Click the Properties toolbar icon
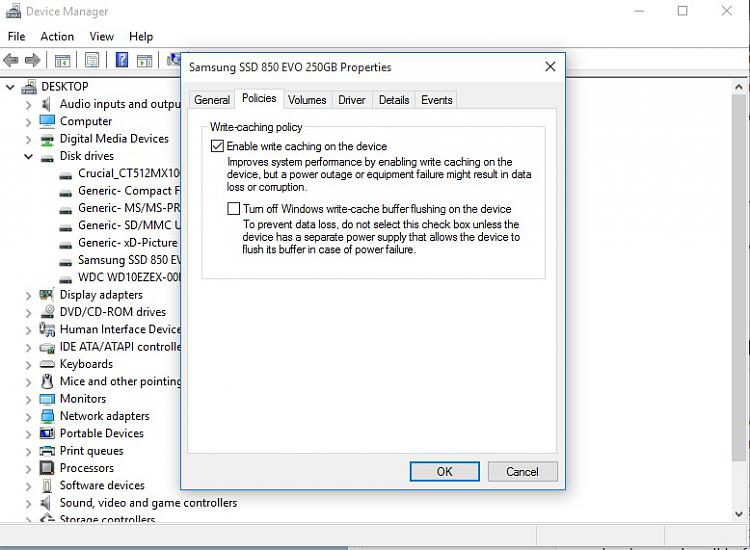Screen dimensions: 750x550 coord(92,60)
